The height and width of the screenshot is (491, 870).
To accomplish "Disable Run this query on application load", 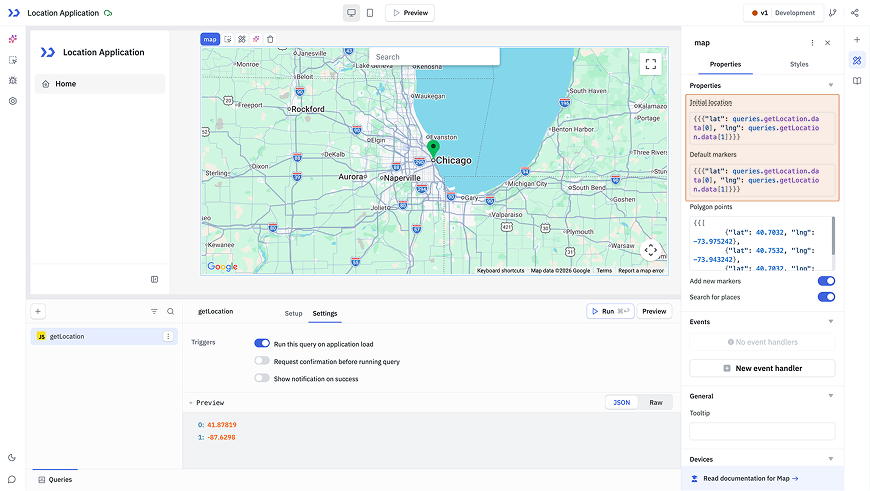I will 262,343.
